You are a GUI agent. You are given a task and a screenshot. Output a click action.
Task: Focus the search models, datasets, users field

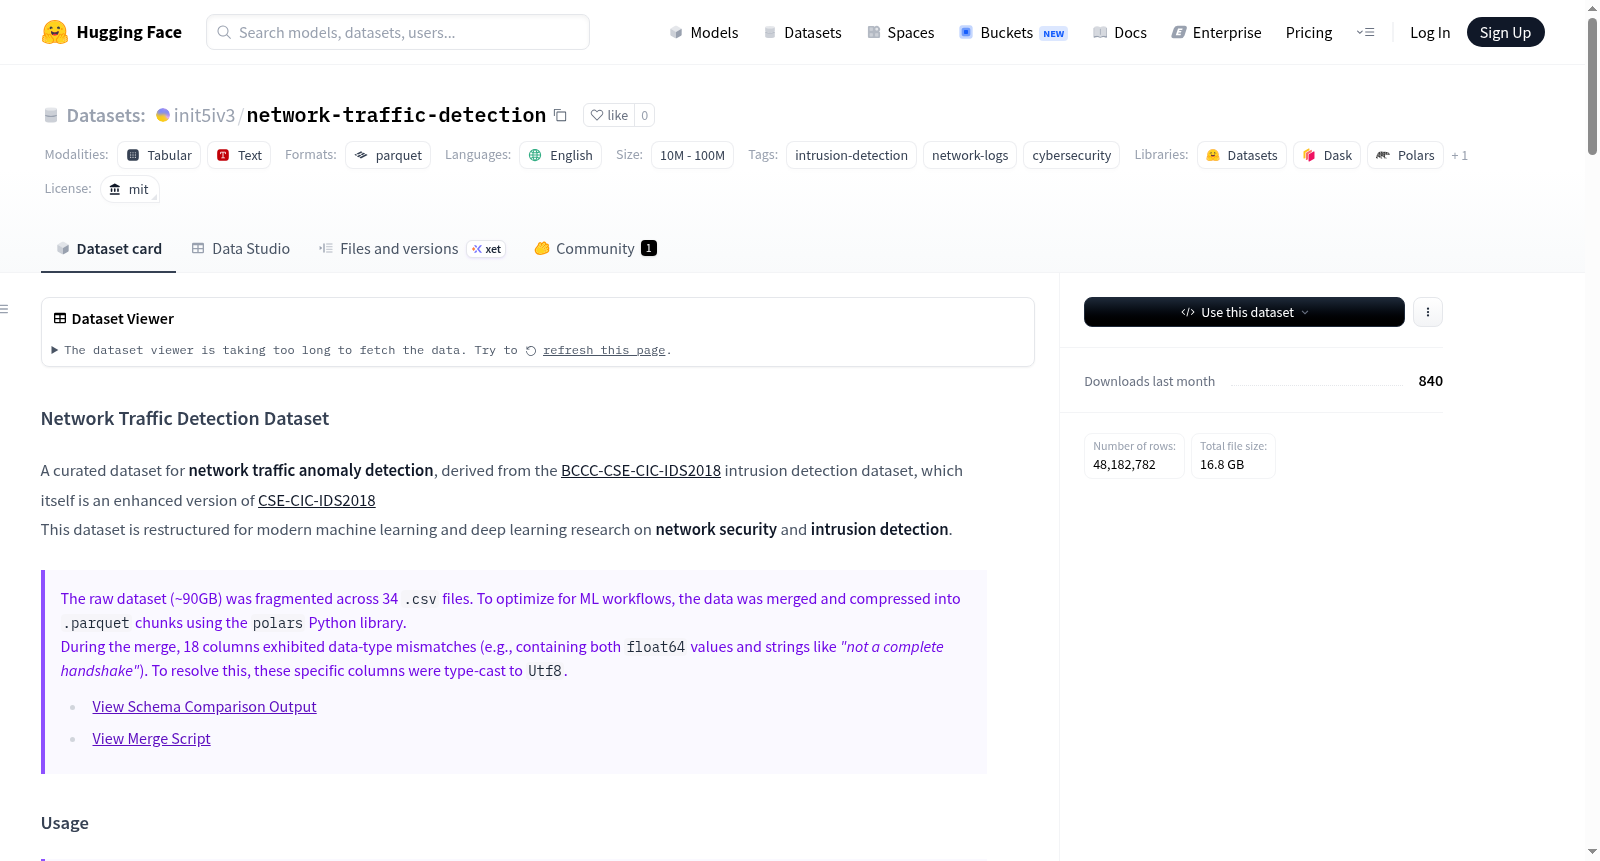point(398,32)
